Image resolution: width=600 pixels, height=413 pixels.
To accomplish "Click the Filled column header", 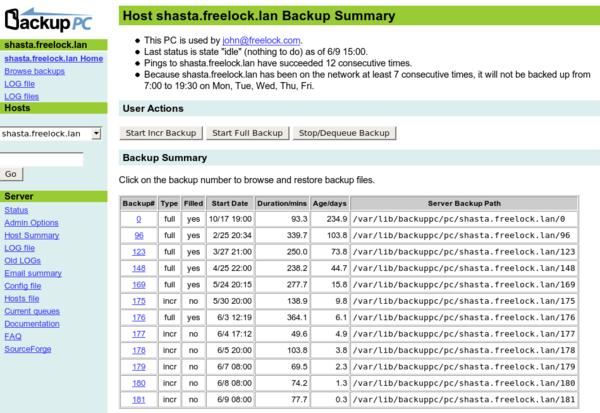I will point(193,204).
